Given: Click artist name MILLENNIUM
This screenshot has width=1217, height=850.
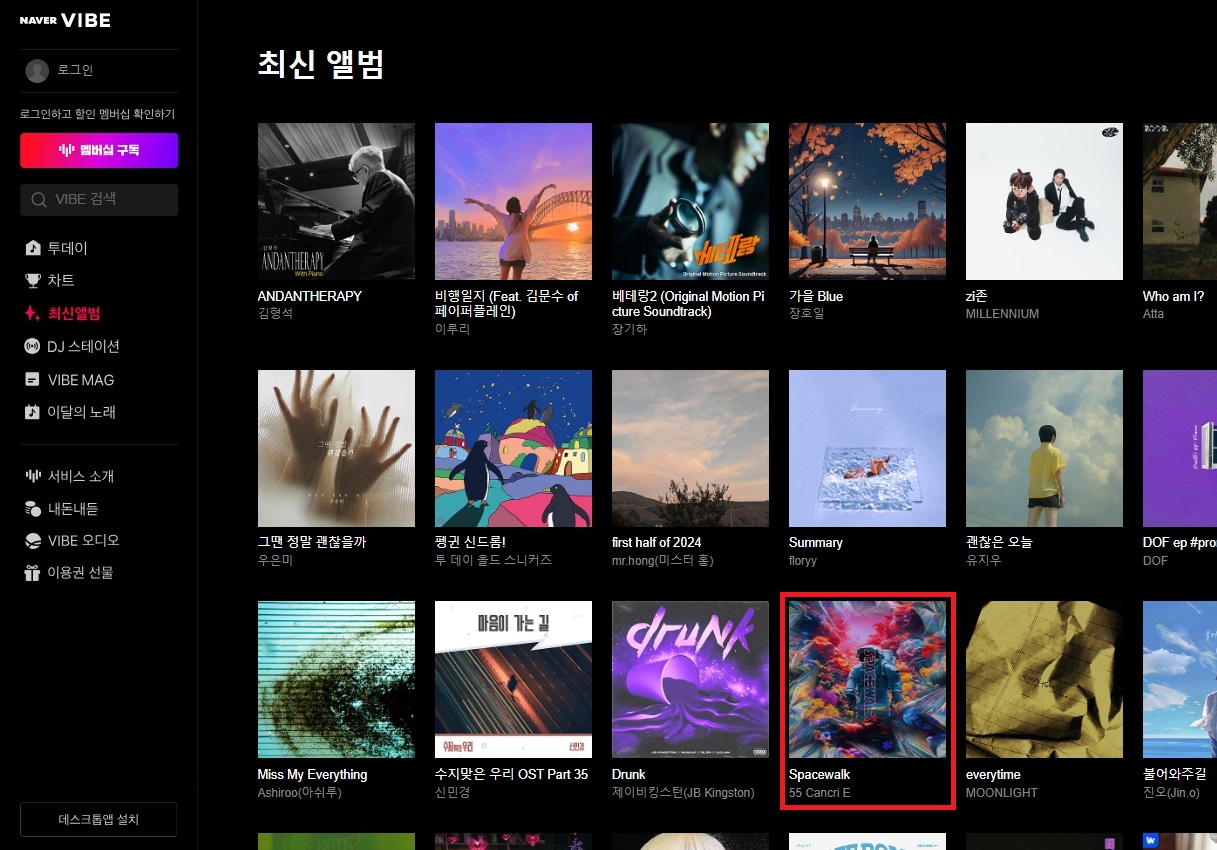Looking at the screenshot, I should pos(1002,314).
